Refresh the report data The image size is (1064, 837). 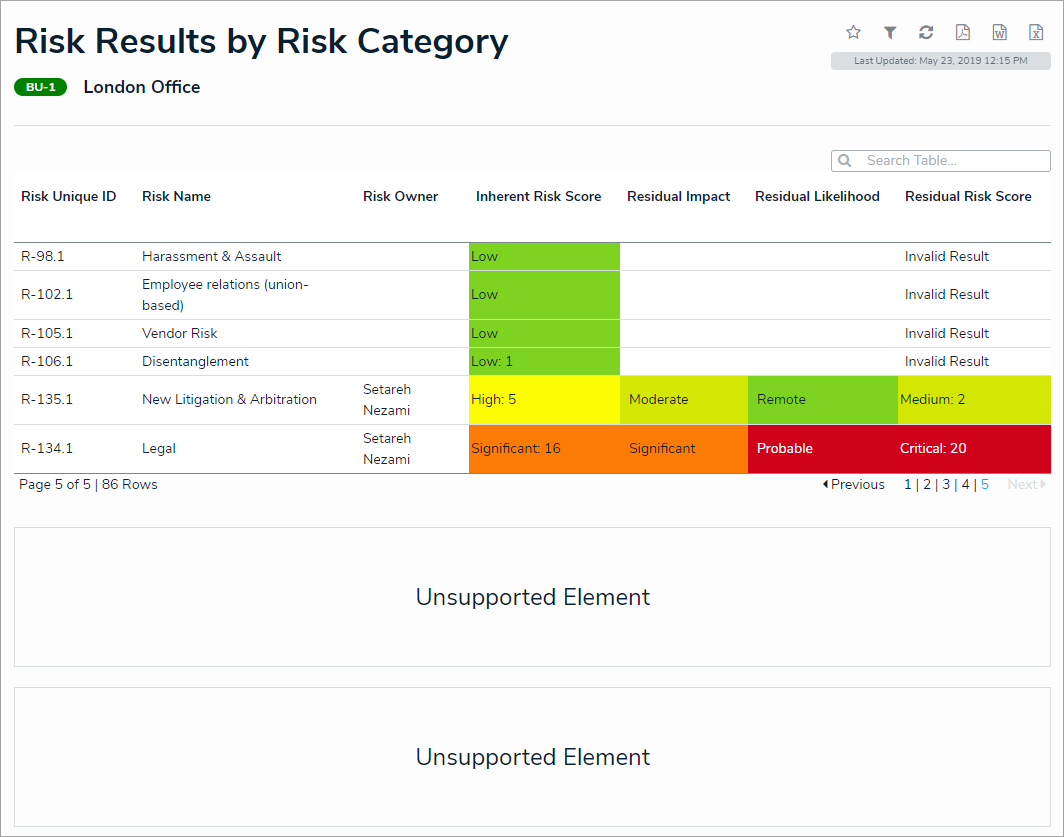926,32
